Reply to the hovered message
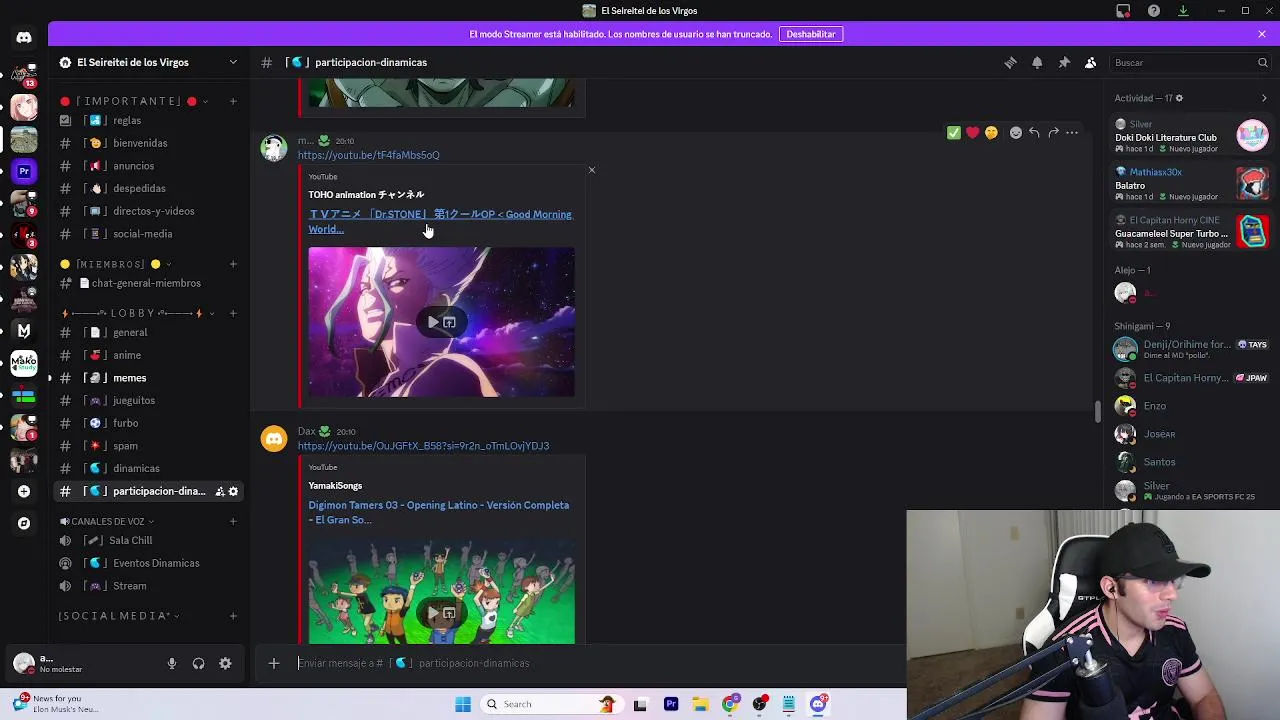 pos(1034,132)
